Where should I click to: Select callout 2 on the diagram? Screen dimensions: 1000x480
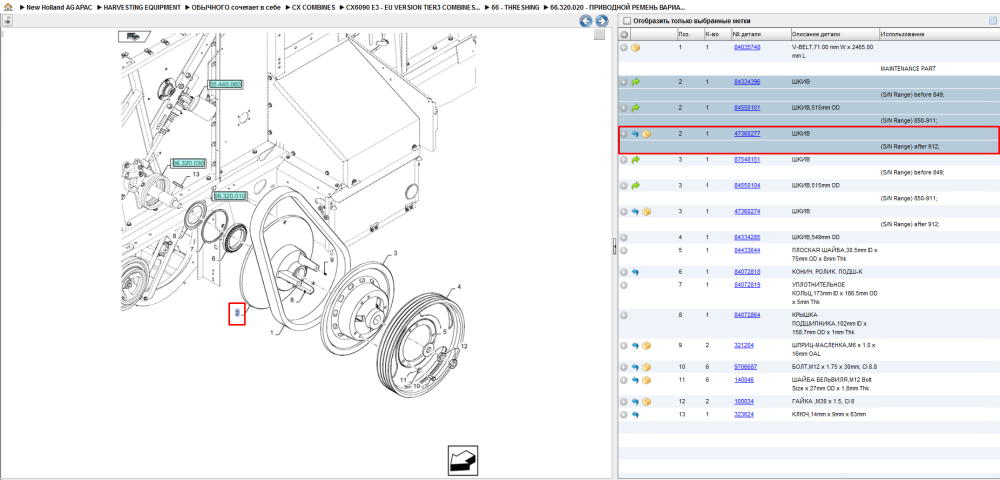coord(237,313)
